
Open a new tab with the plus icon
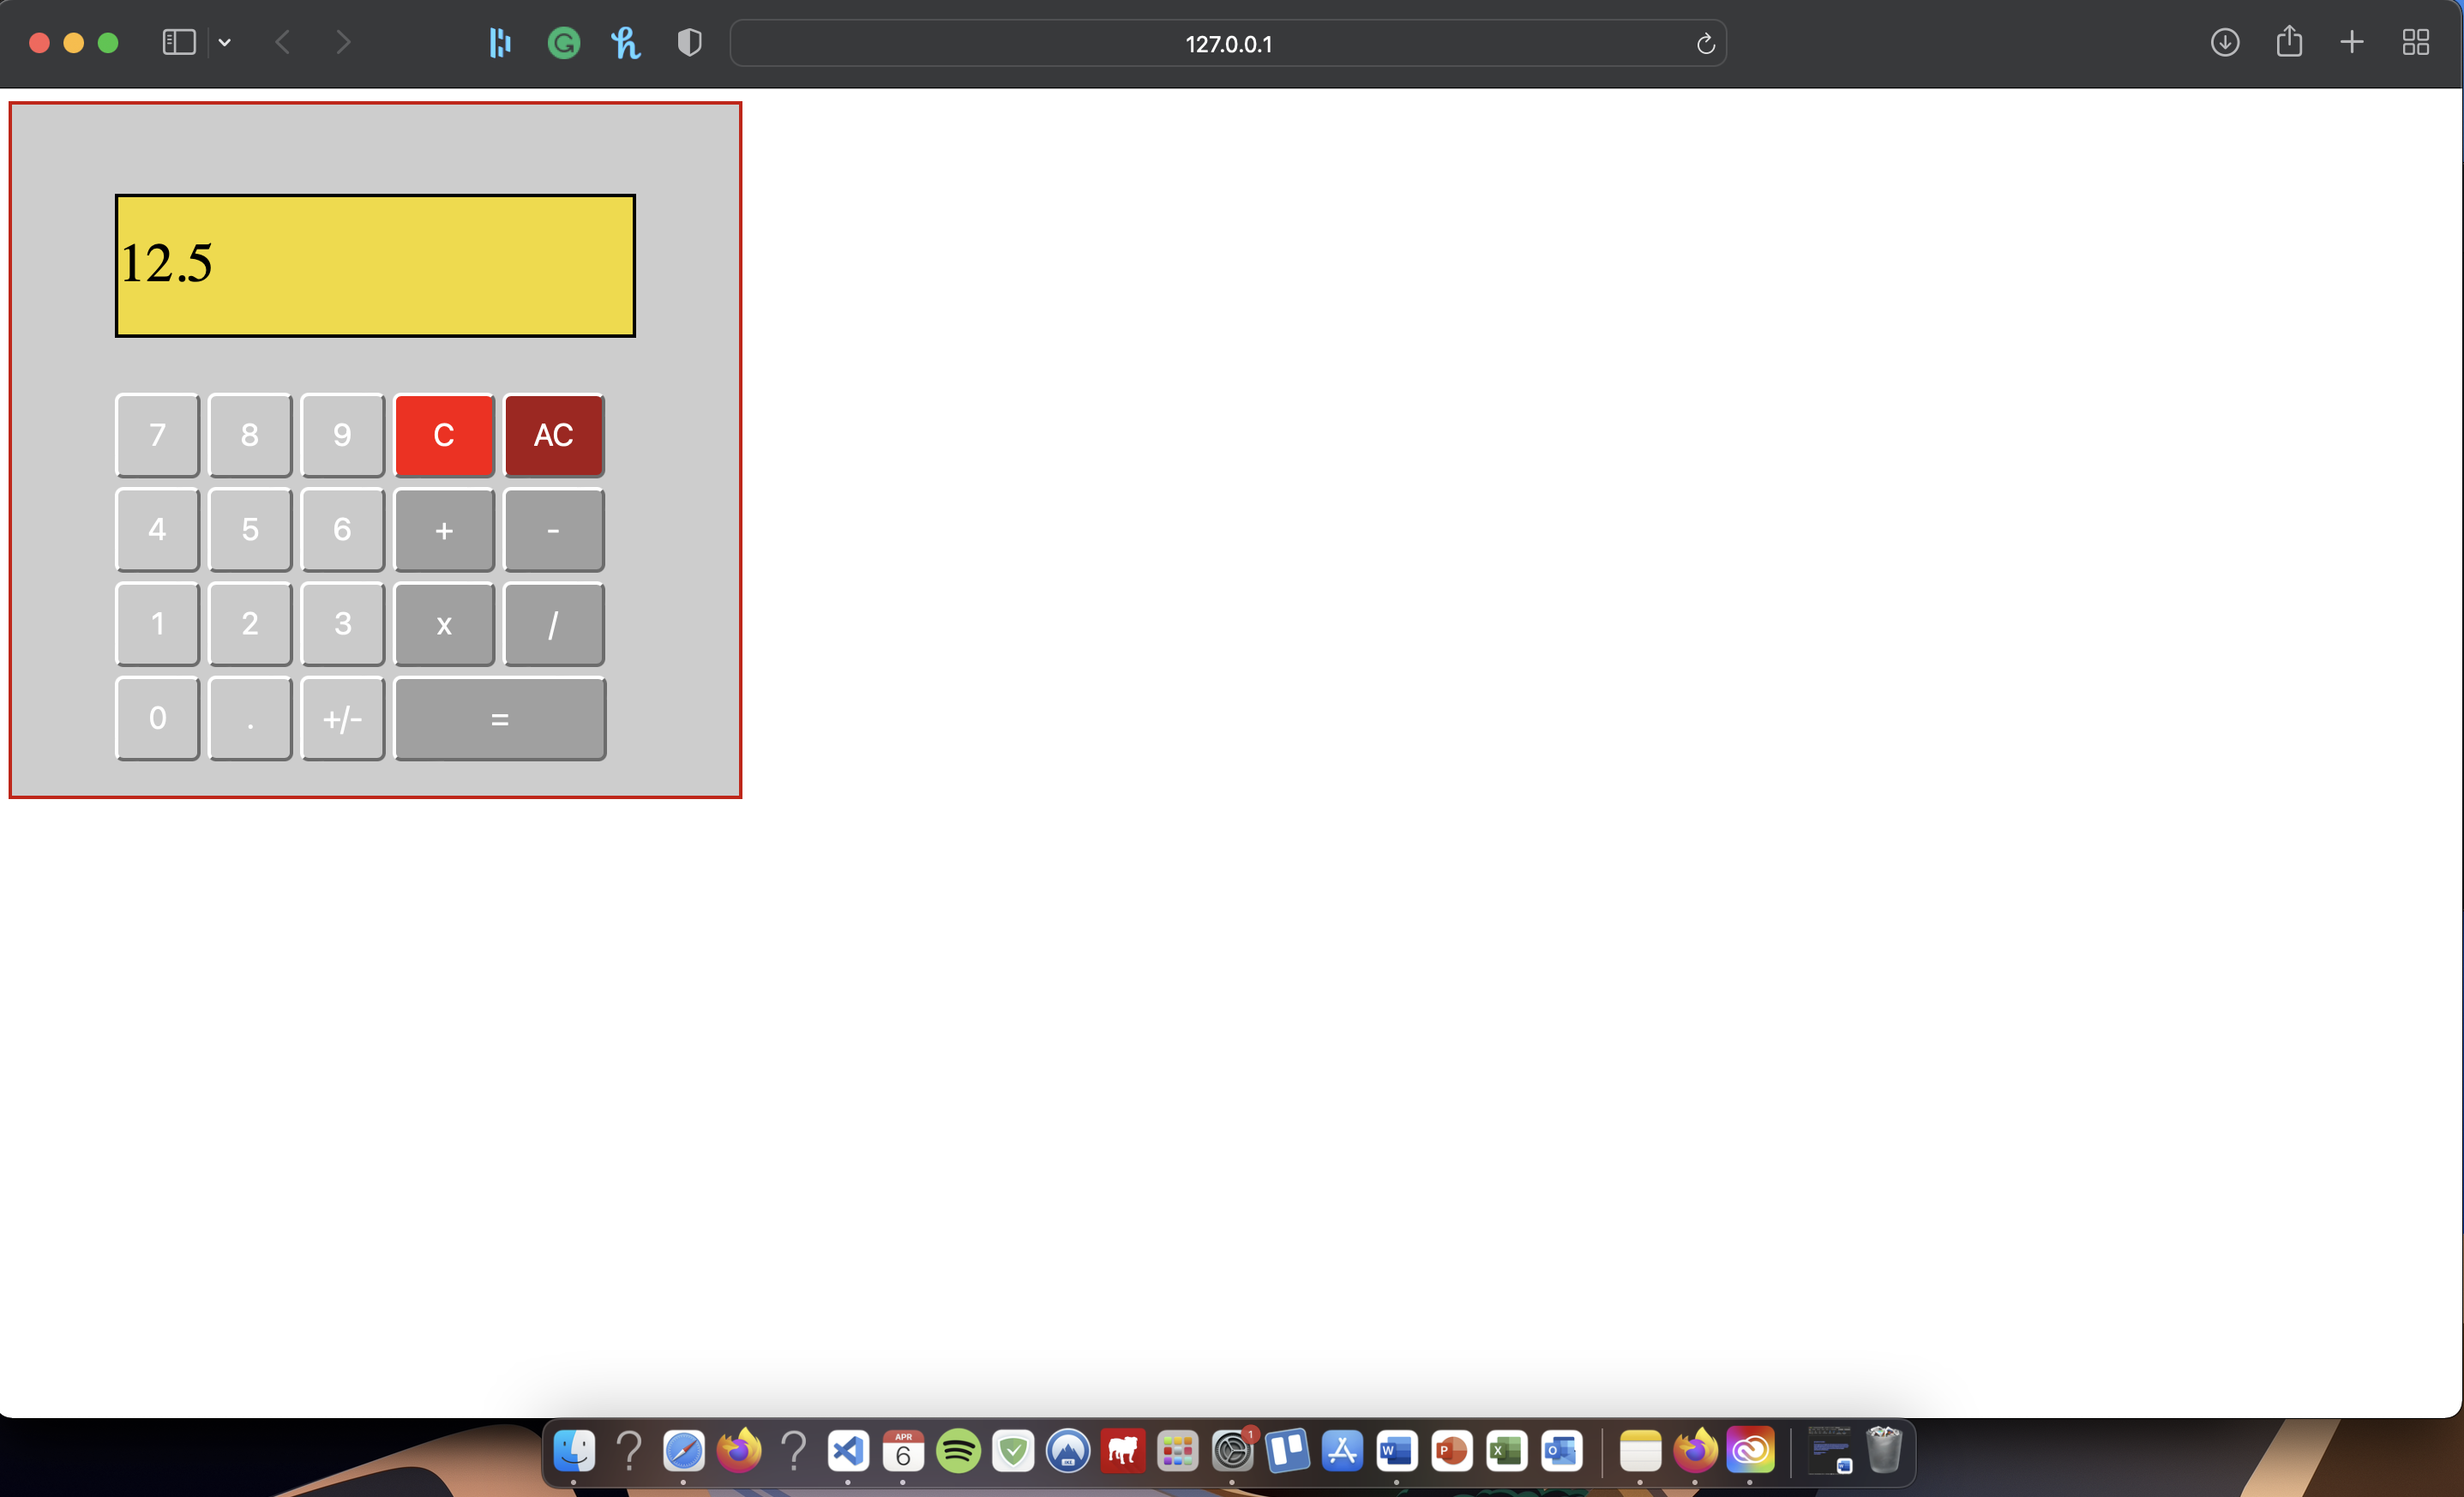click(2352, 43)
